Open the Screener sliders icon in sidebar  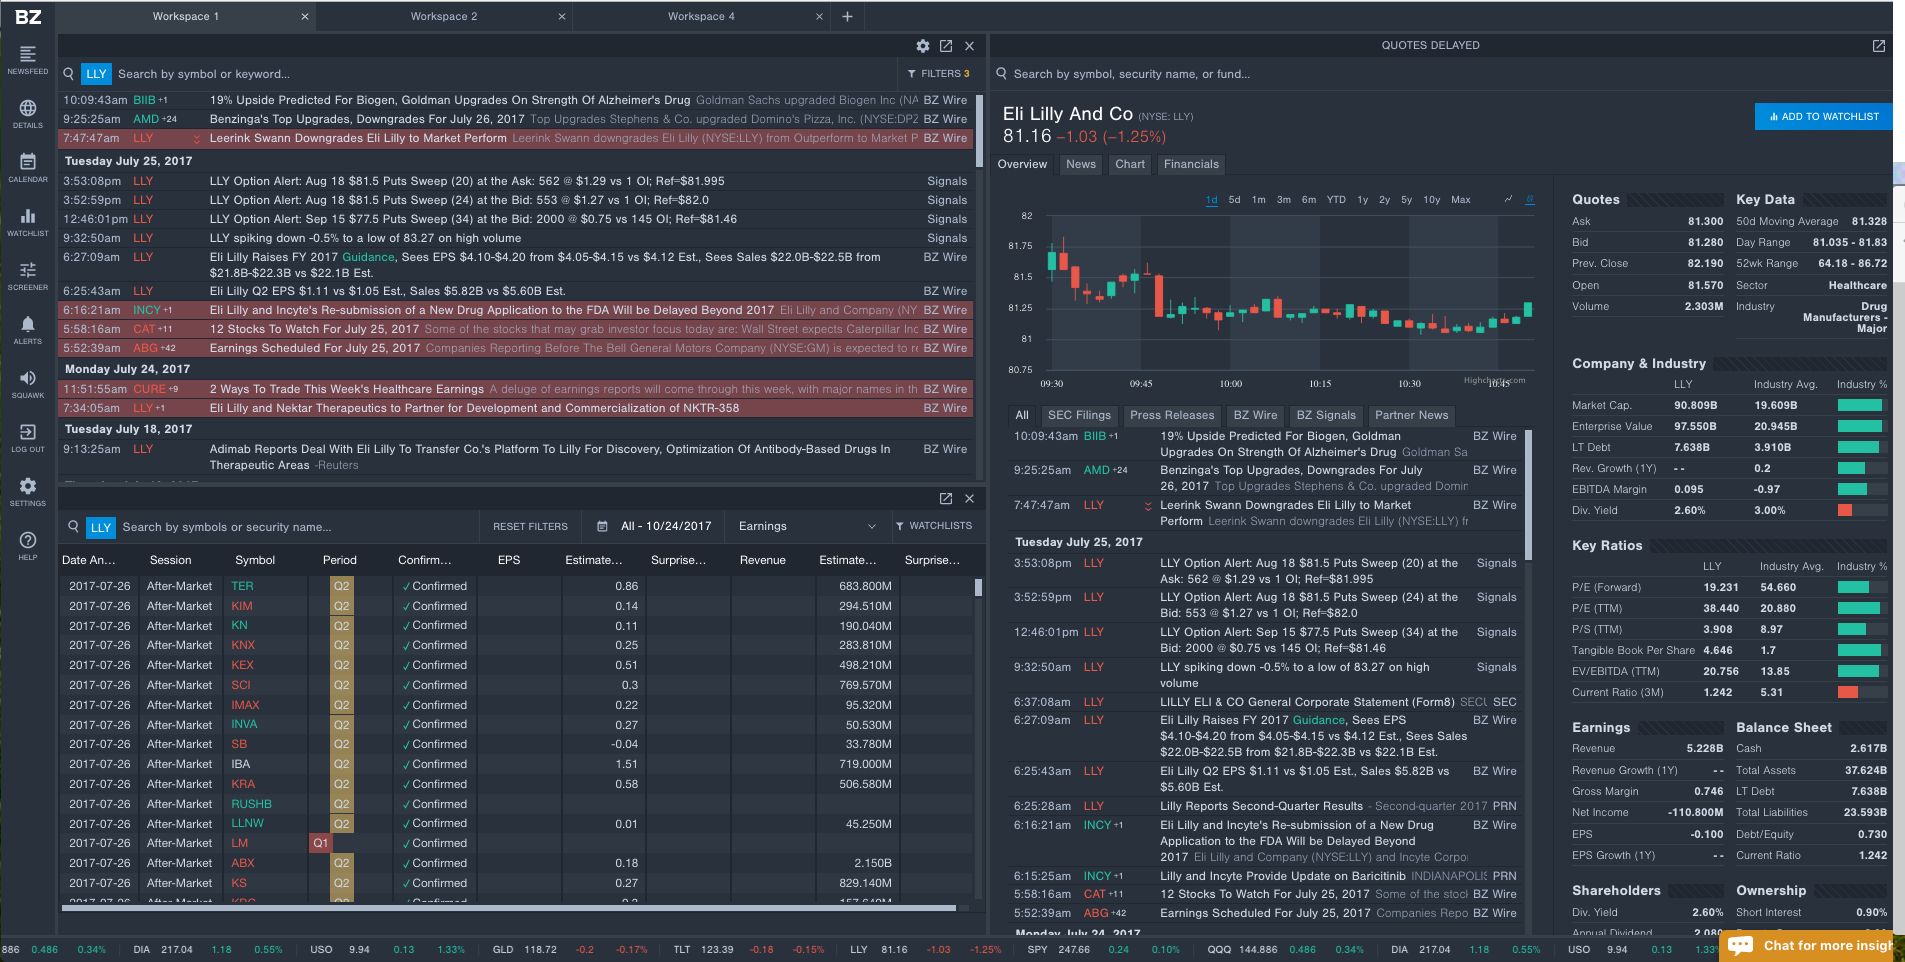point(28,270)
